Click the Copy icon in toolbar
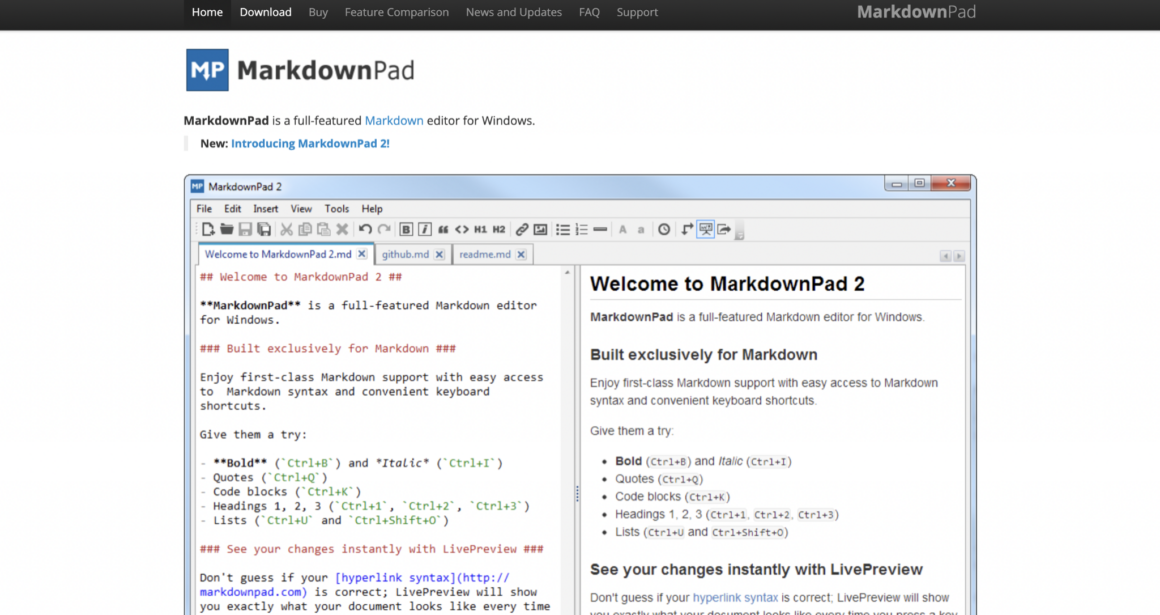The width and height of the screenshot is (1160, 615). point(304,229)
